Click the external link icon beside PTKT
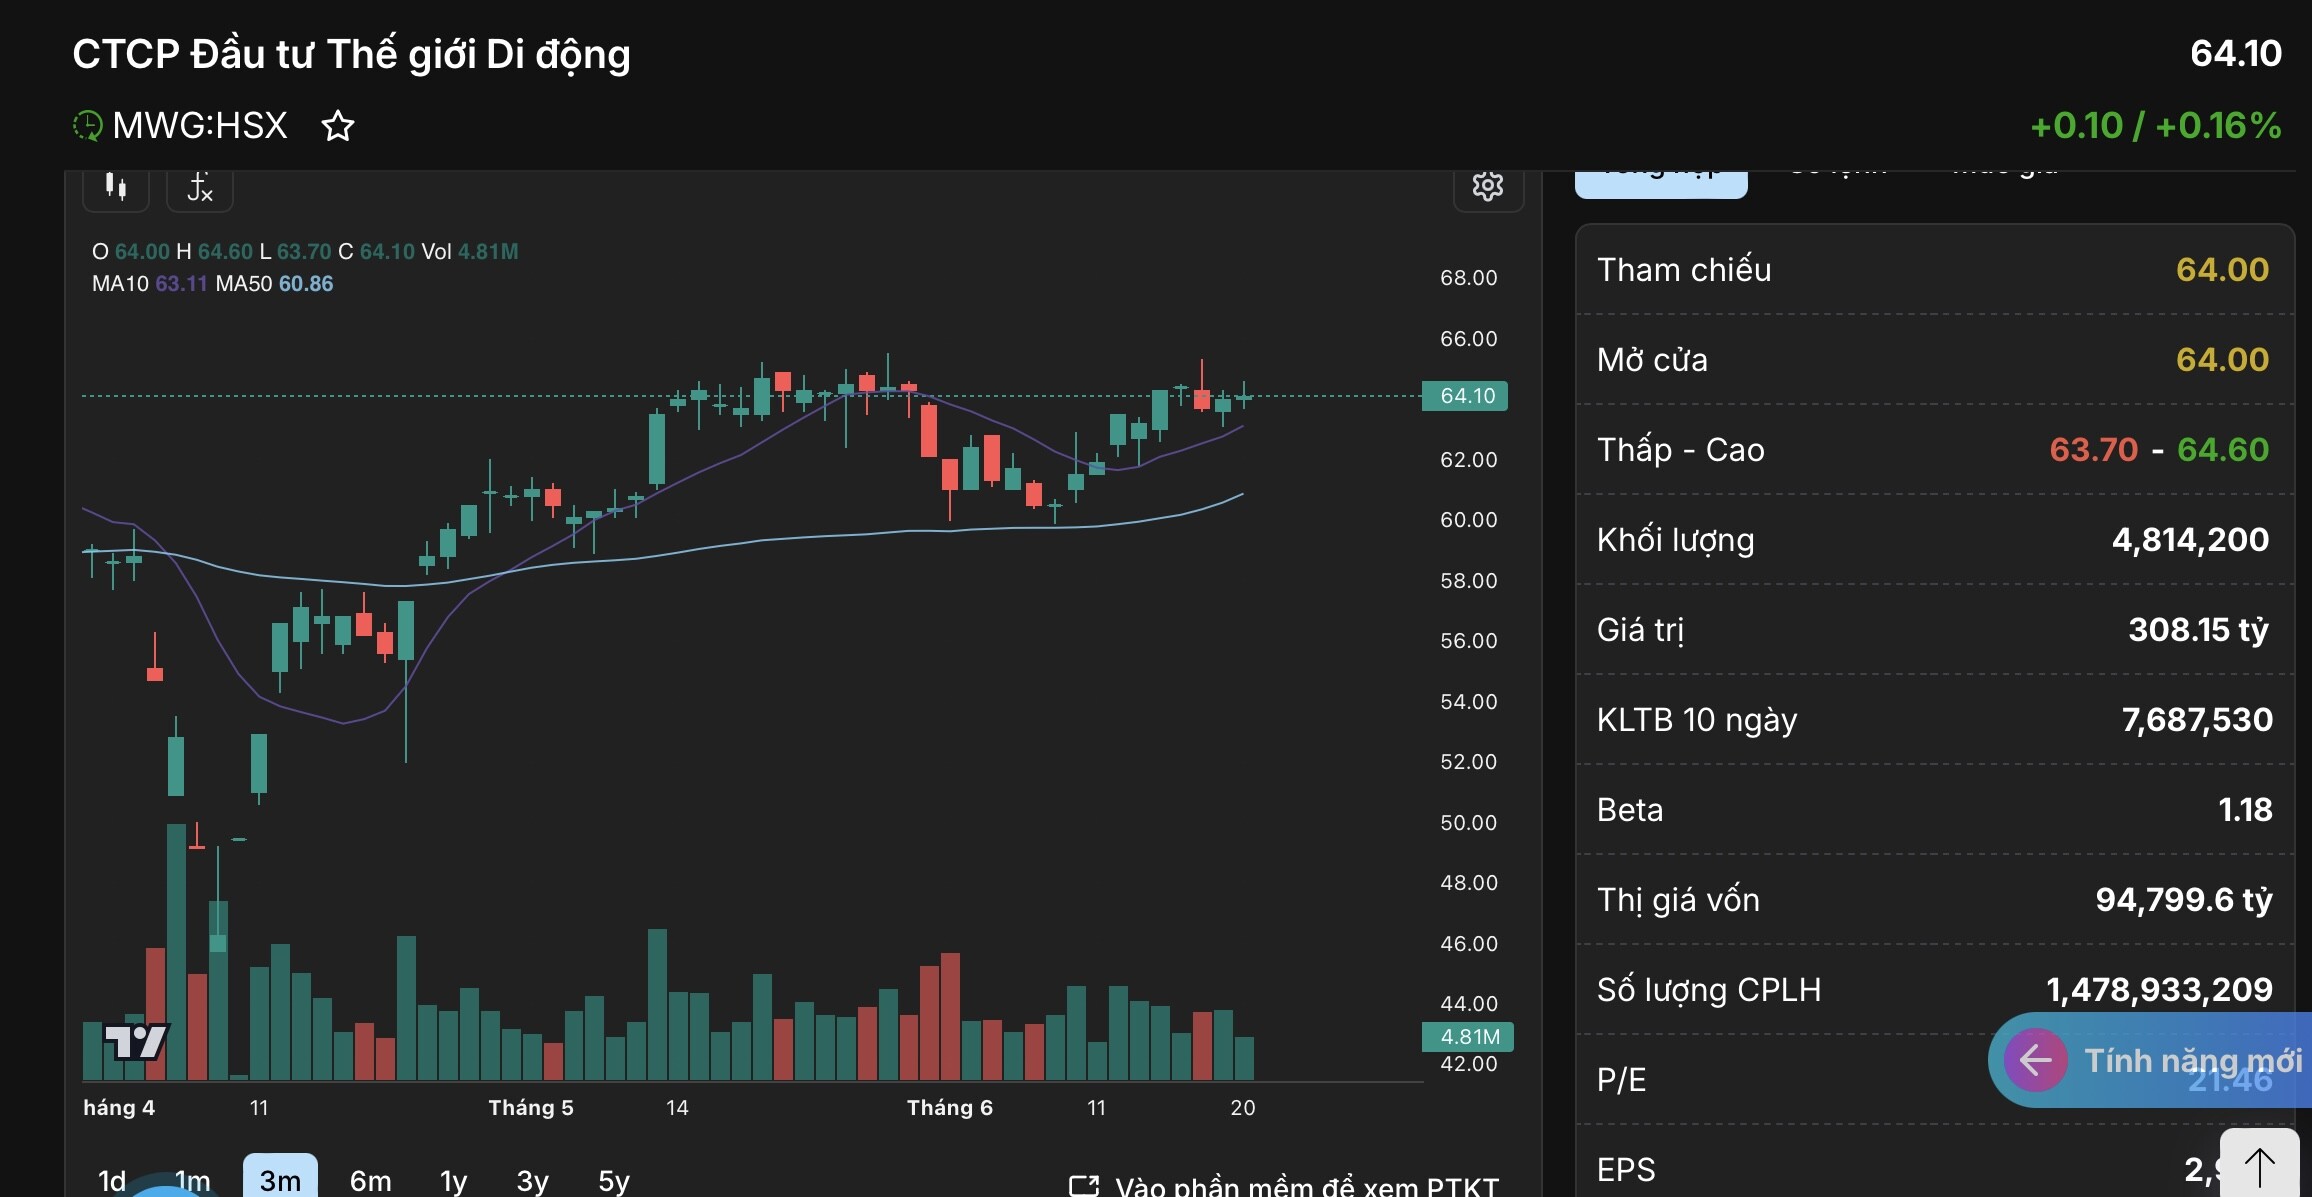 coord(1083,1186)
